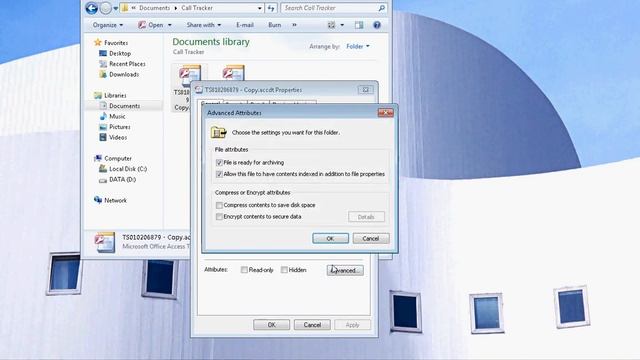Select the first Access file thumbnail
The width and height of the screenshot is (640, 360).
(x=189, y=76)
